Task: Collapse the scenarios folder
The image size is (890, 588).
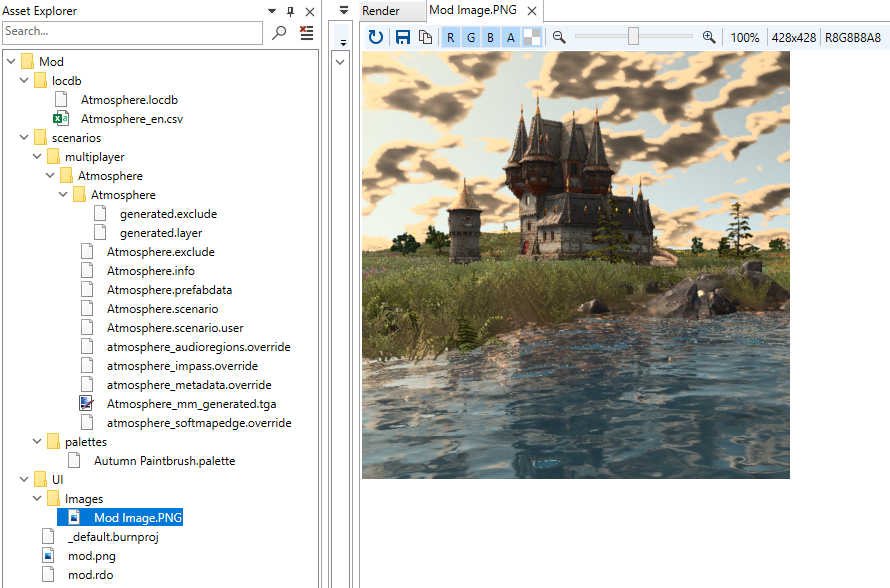Action: point(24,137)
